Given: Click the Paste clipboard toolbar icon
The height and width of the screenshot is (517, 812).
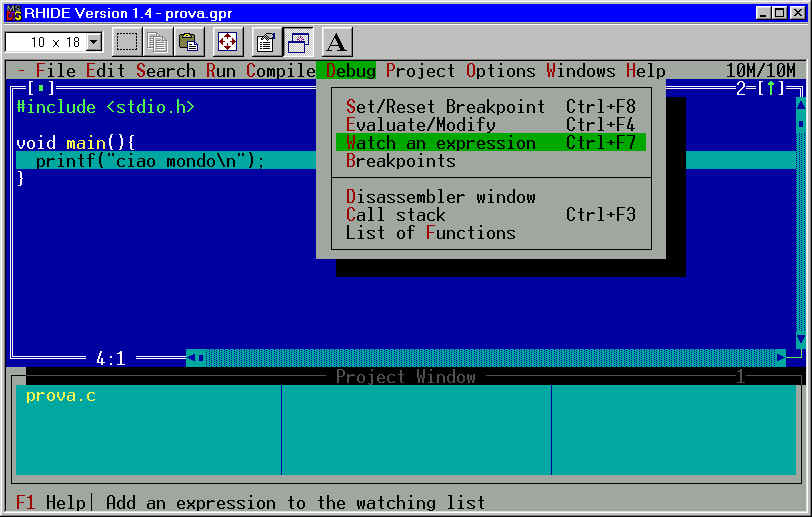Looking at the screenshot, I should [188, 42].
